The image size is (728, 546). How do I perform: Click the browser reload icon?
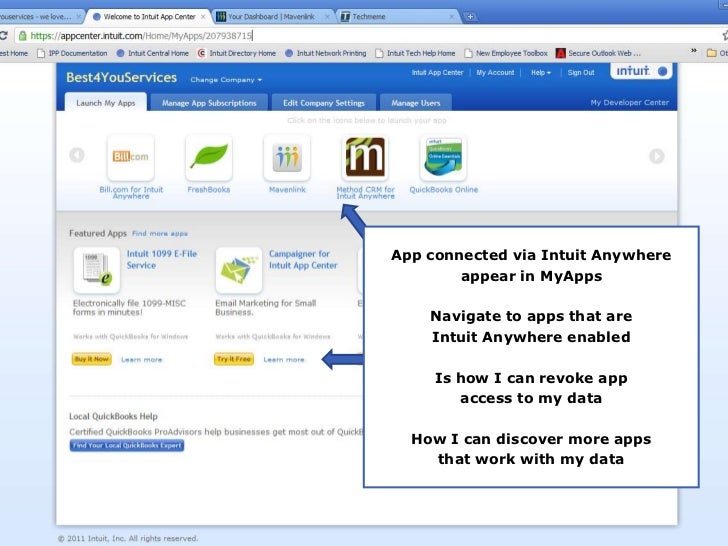tap(4, 36)
